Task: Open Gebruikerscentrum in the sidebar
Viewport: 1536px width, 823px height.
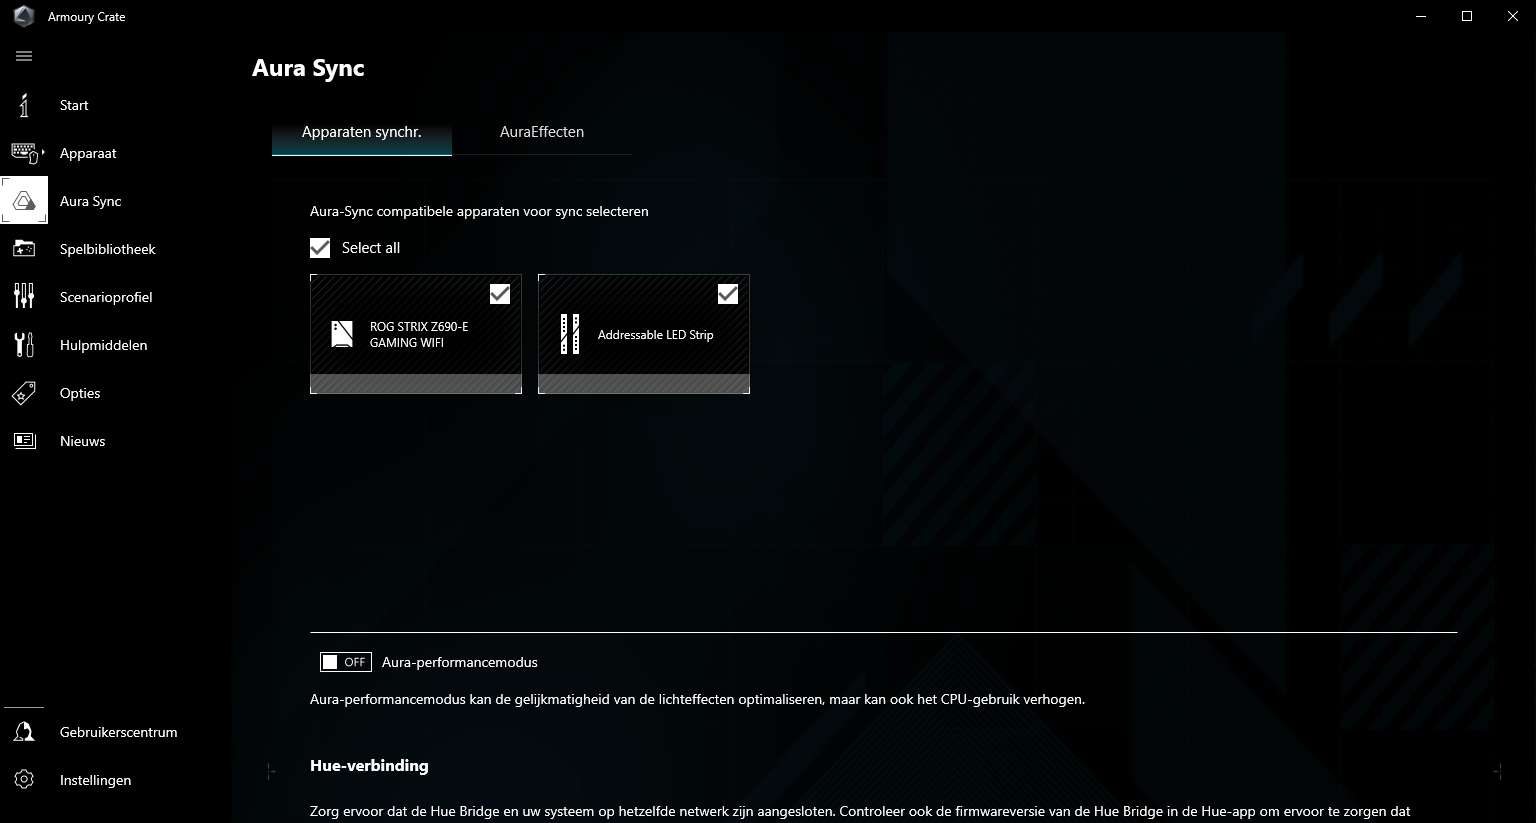Action: click(119, 732)
